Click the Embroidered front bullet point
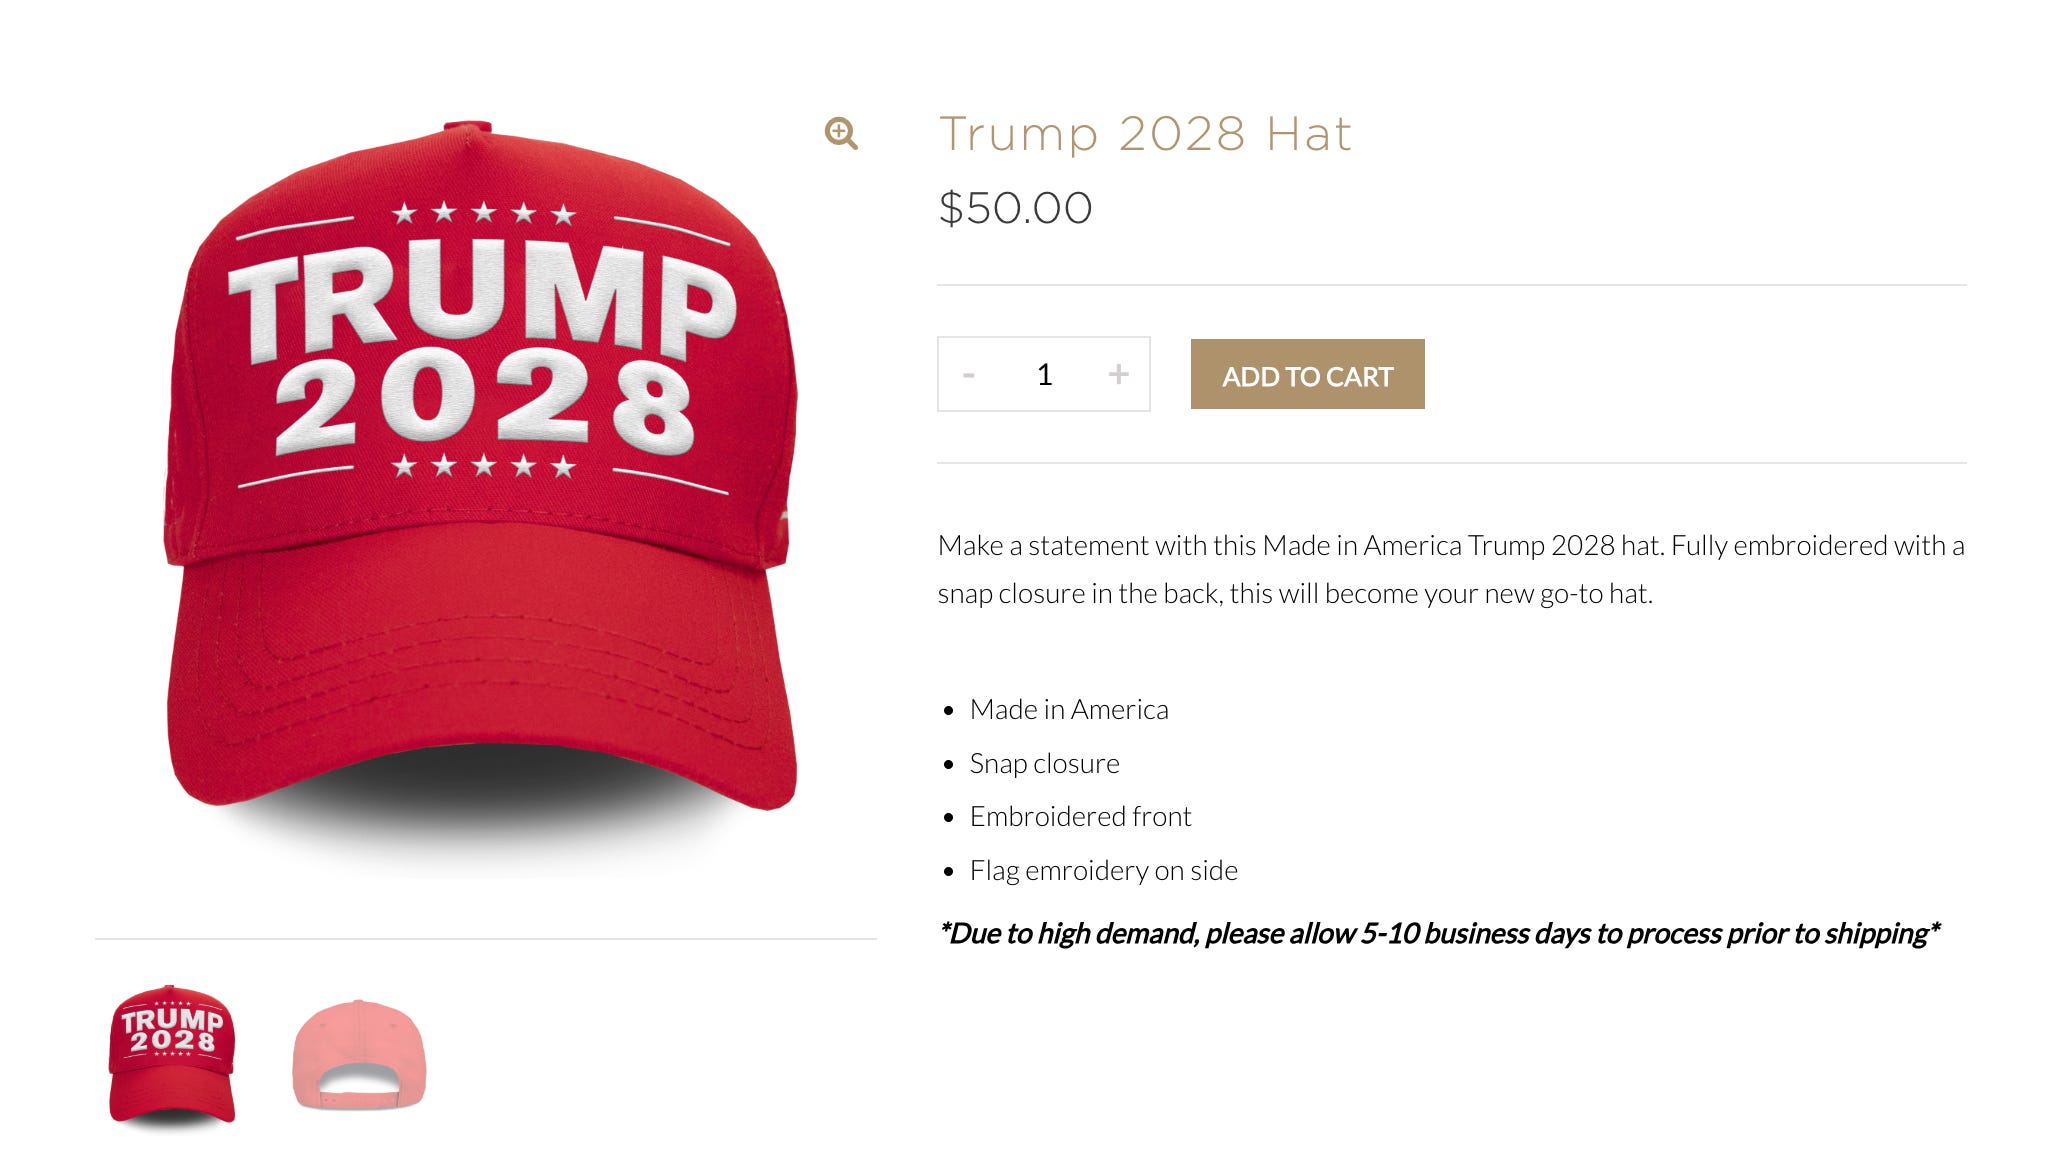 click(x=1080, y=816)
